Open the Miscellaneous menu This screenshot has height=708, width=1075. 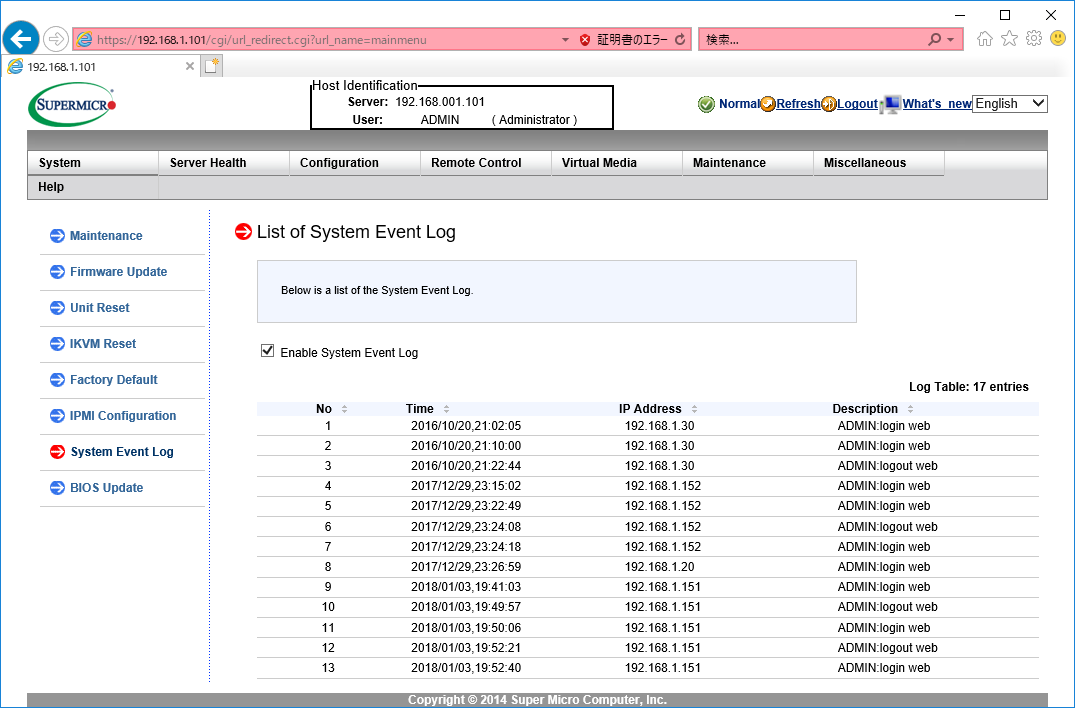coord(879,163)
